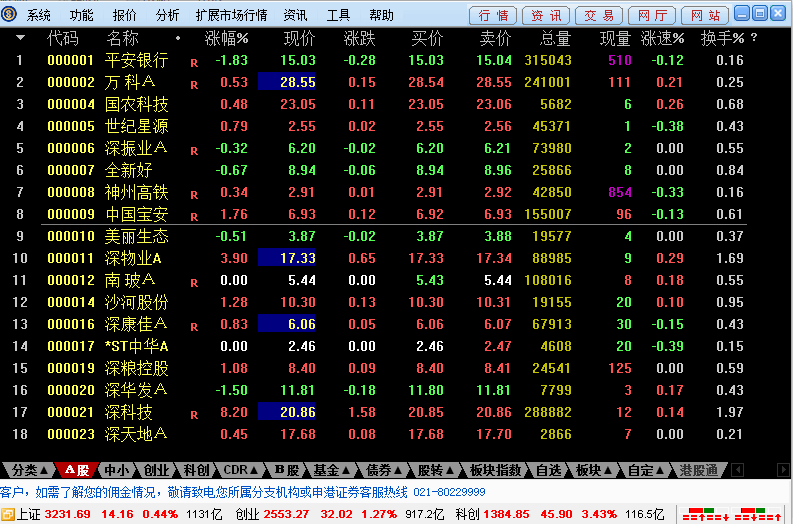Viewport: 793px width, 524px height.
Task: Click the 网站 button
Action: [x=705, y=15]
